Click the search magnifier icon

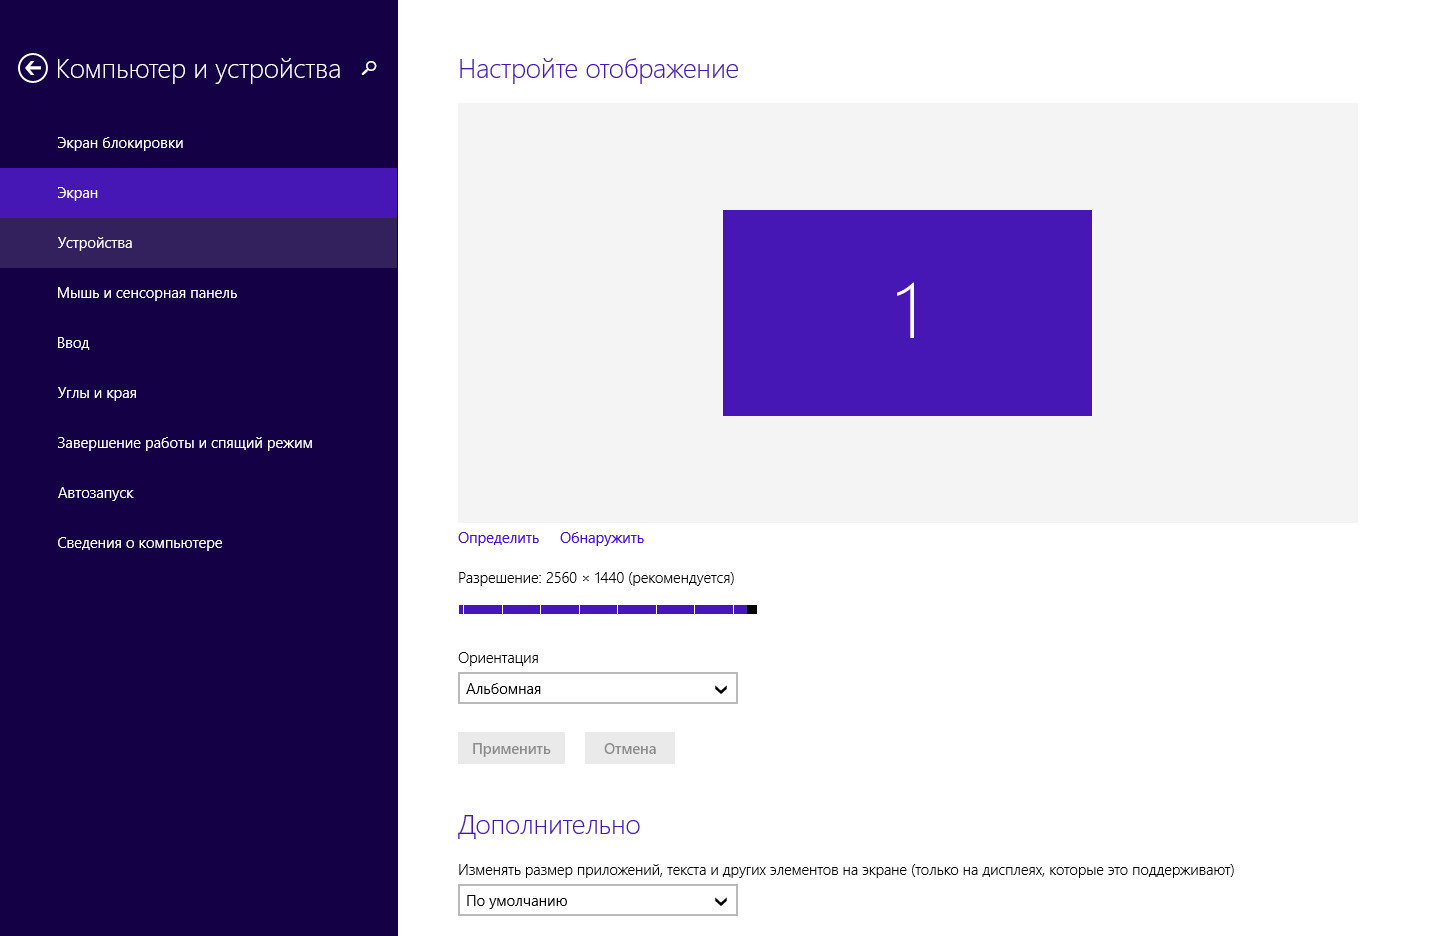click(x=369, y=68)
